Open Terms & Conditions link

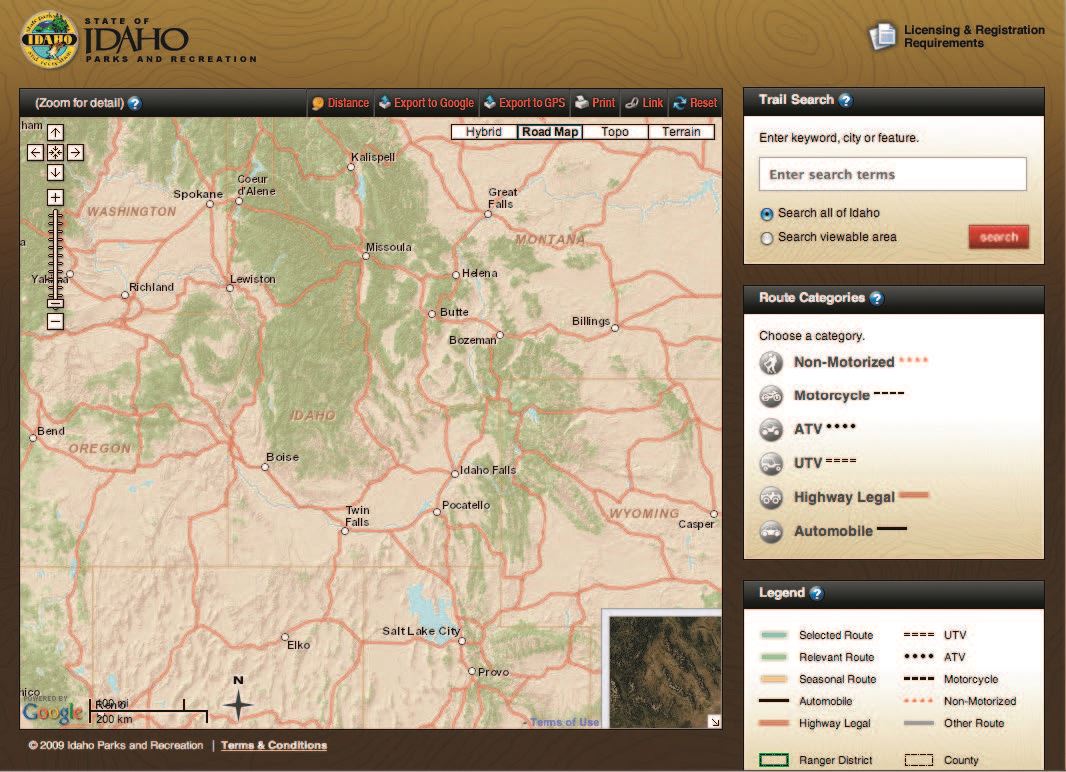pyautogui.click(x=274, y=745)
